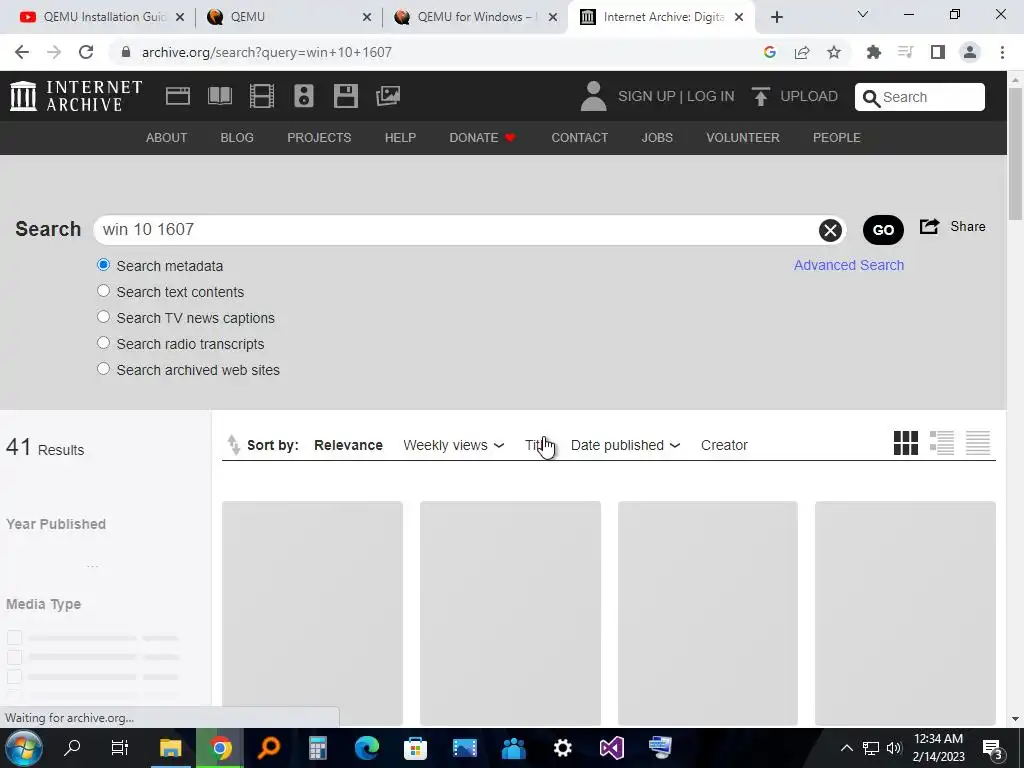This screenshot has height=768, width=1024.
Task: Reload the page
Action: pos(86,52)
